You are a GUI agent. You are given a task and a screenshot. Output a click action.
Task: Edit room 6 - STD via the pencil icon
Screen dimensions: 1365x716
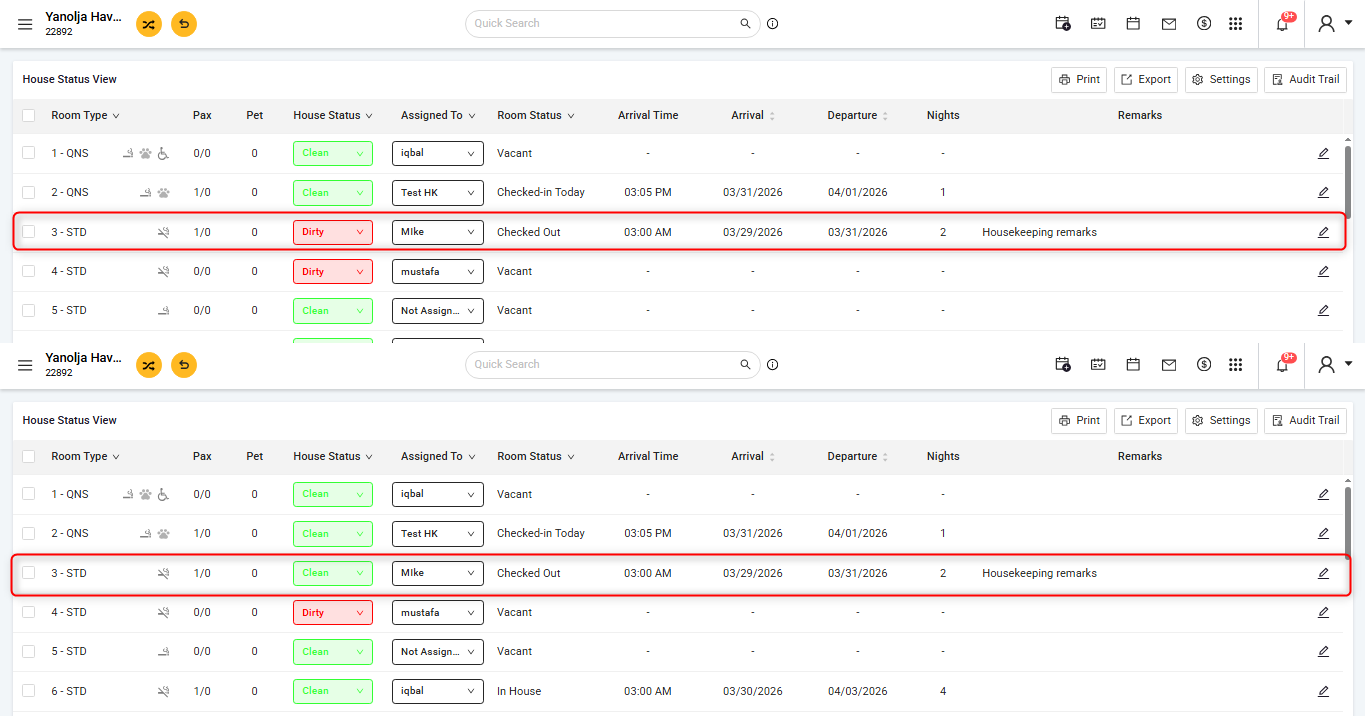click(1323, 691)
